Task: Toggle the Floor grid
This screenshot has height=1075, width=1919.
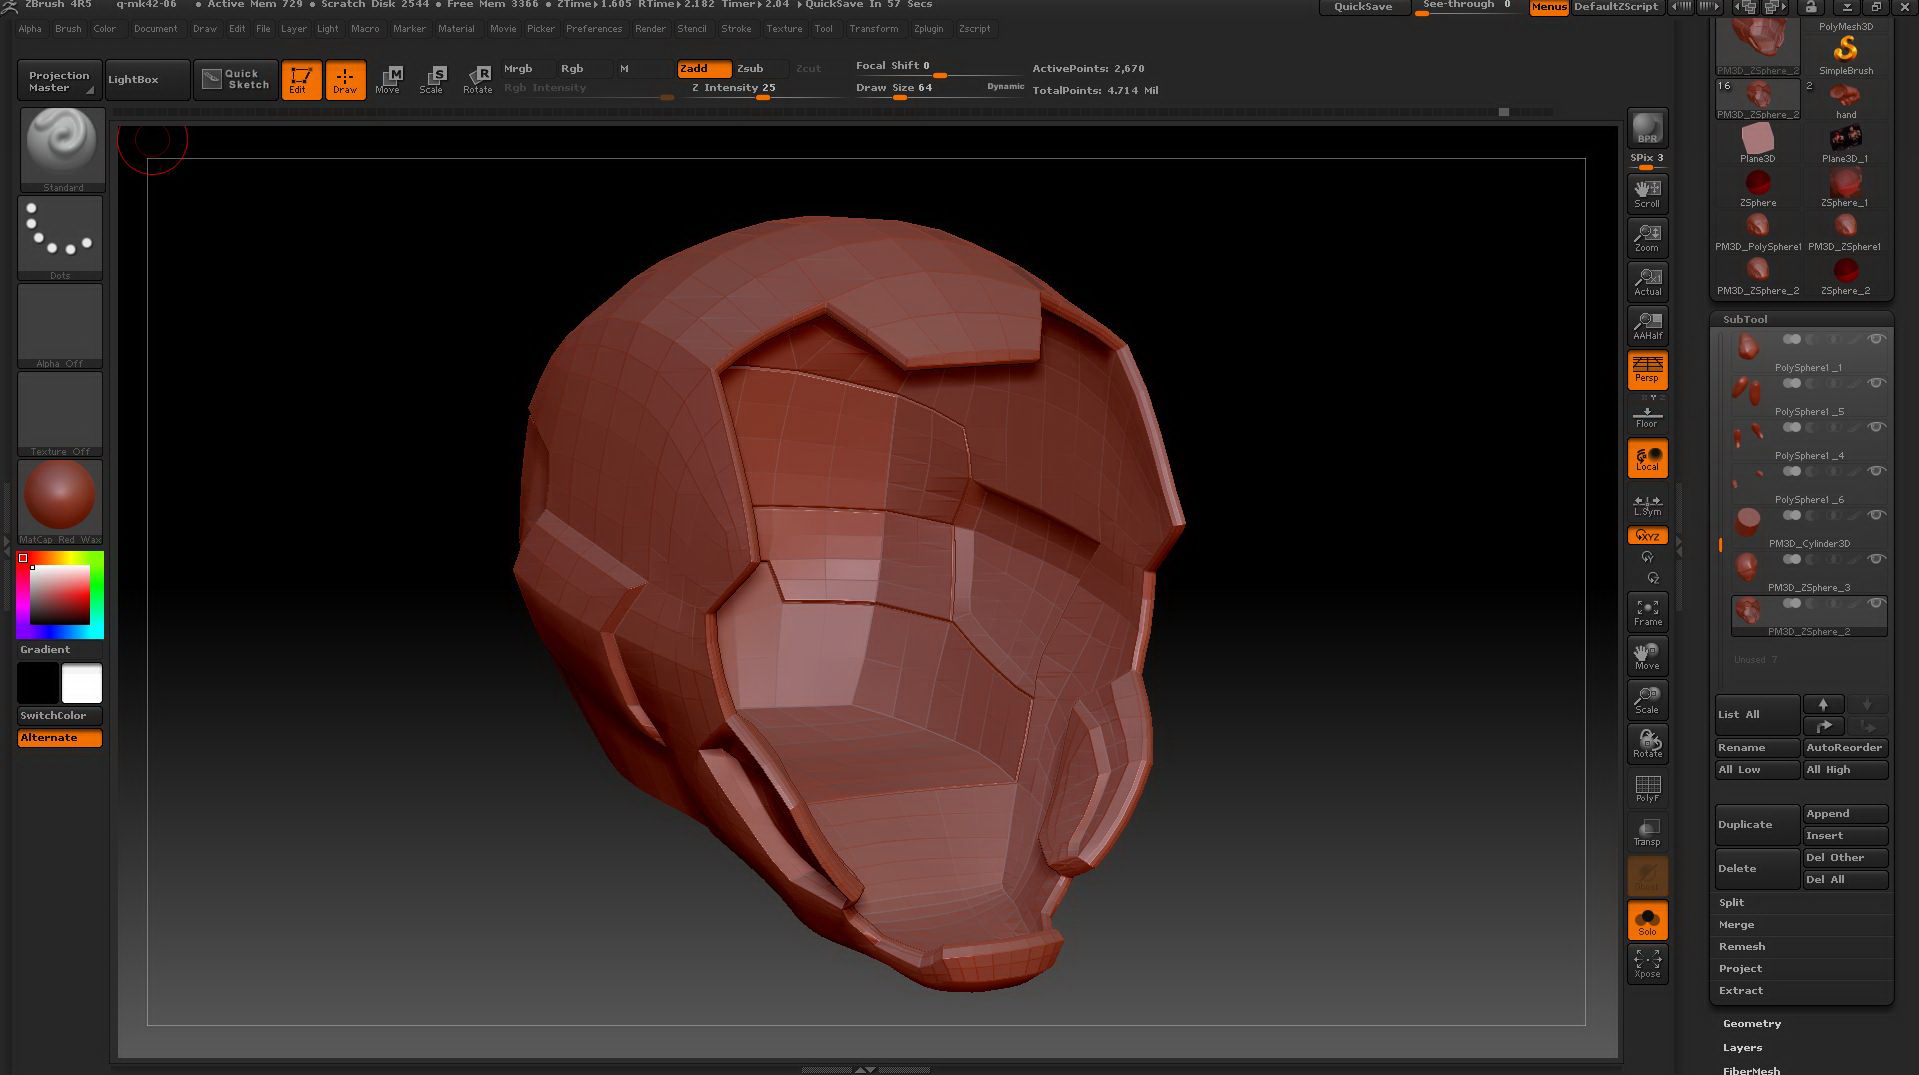Action: (1647, 413)
